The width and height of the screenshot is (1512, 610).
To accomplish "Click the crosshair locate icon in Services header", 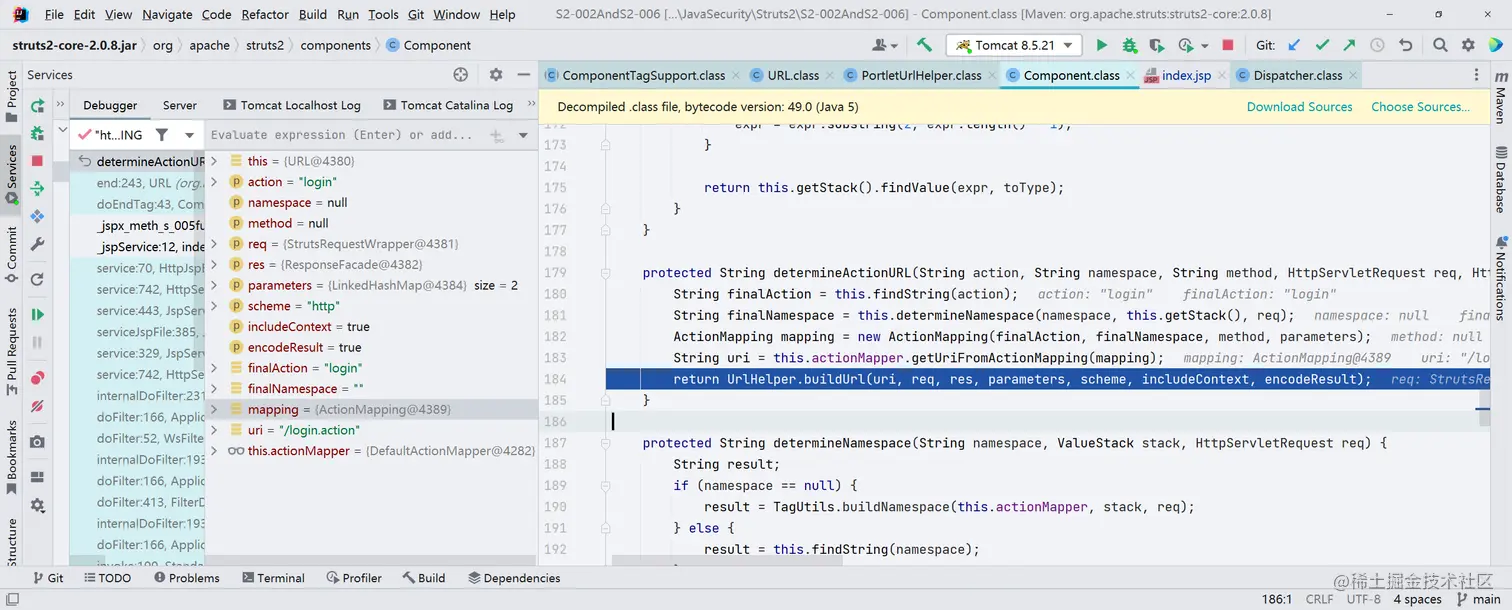I will point(461,75).
